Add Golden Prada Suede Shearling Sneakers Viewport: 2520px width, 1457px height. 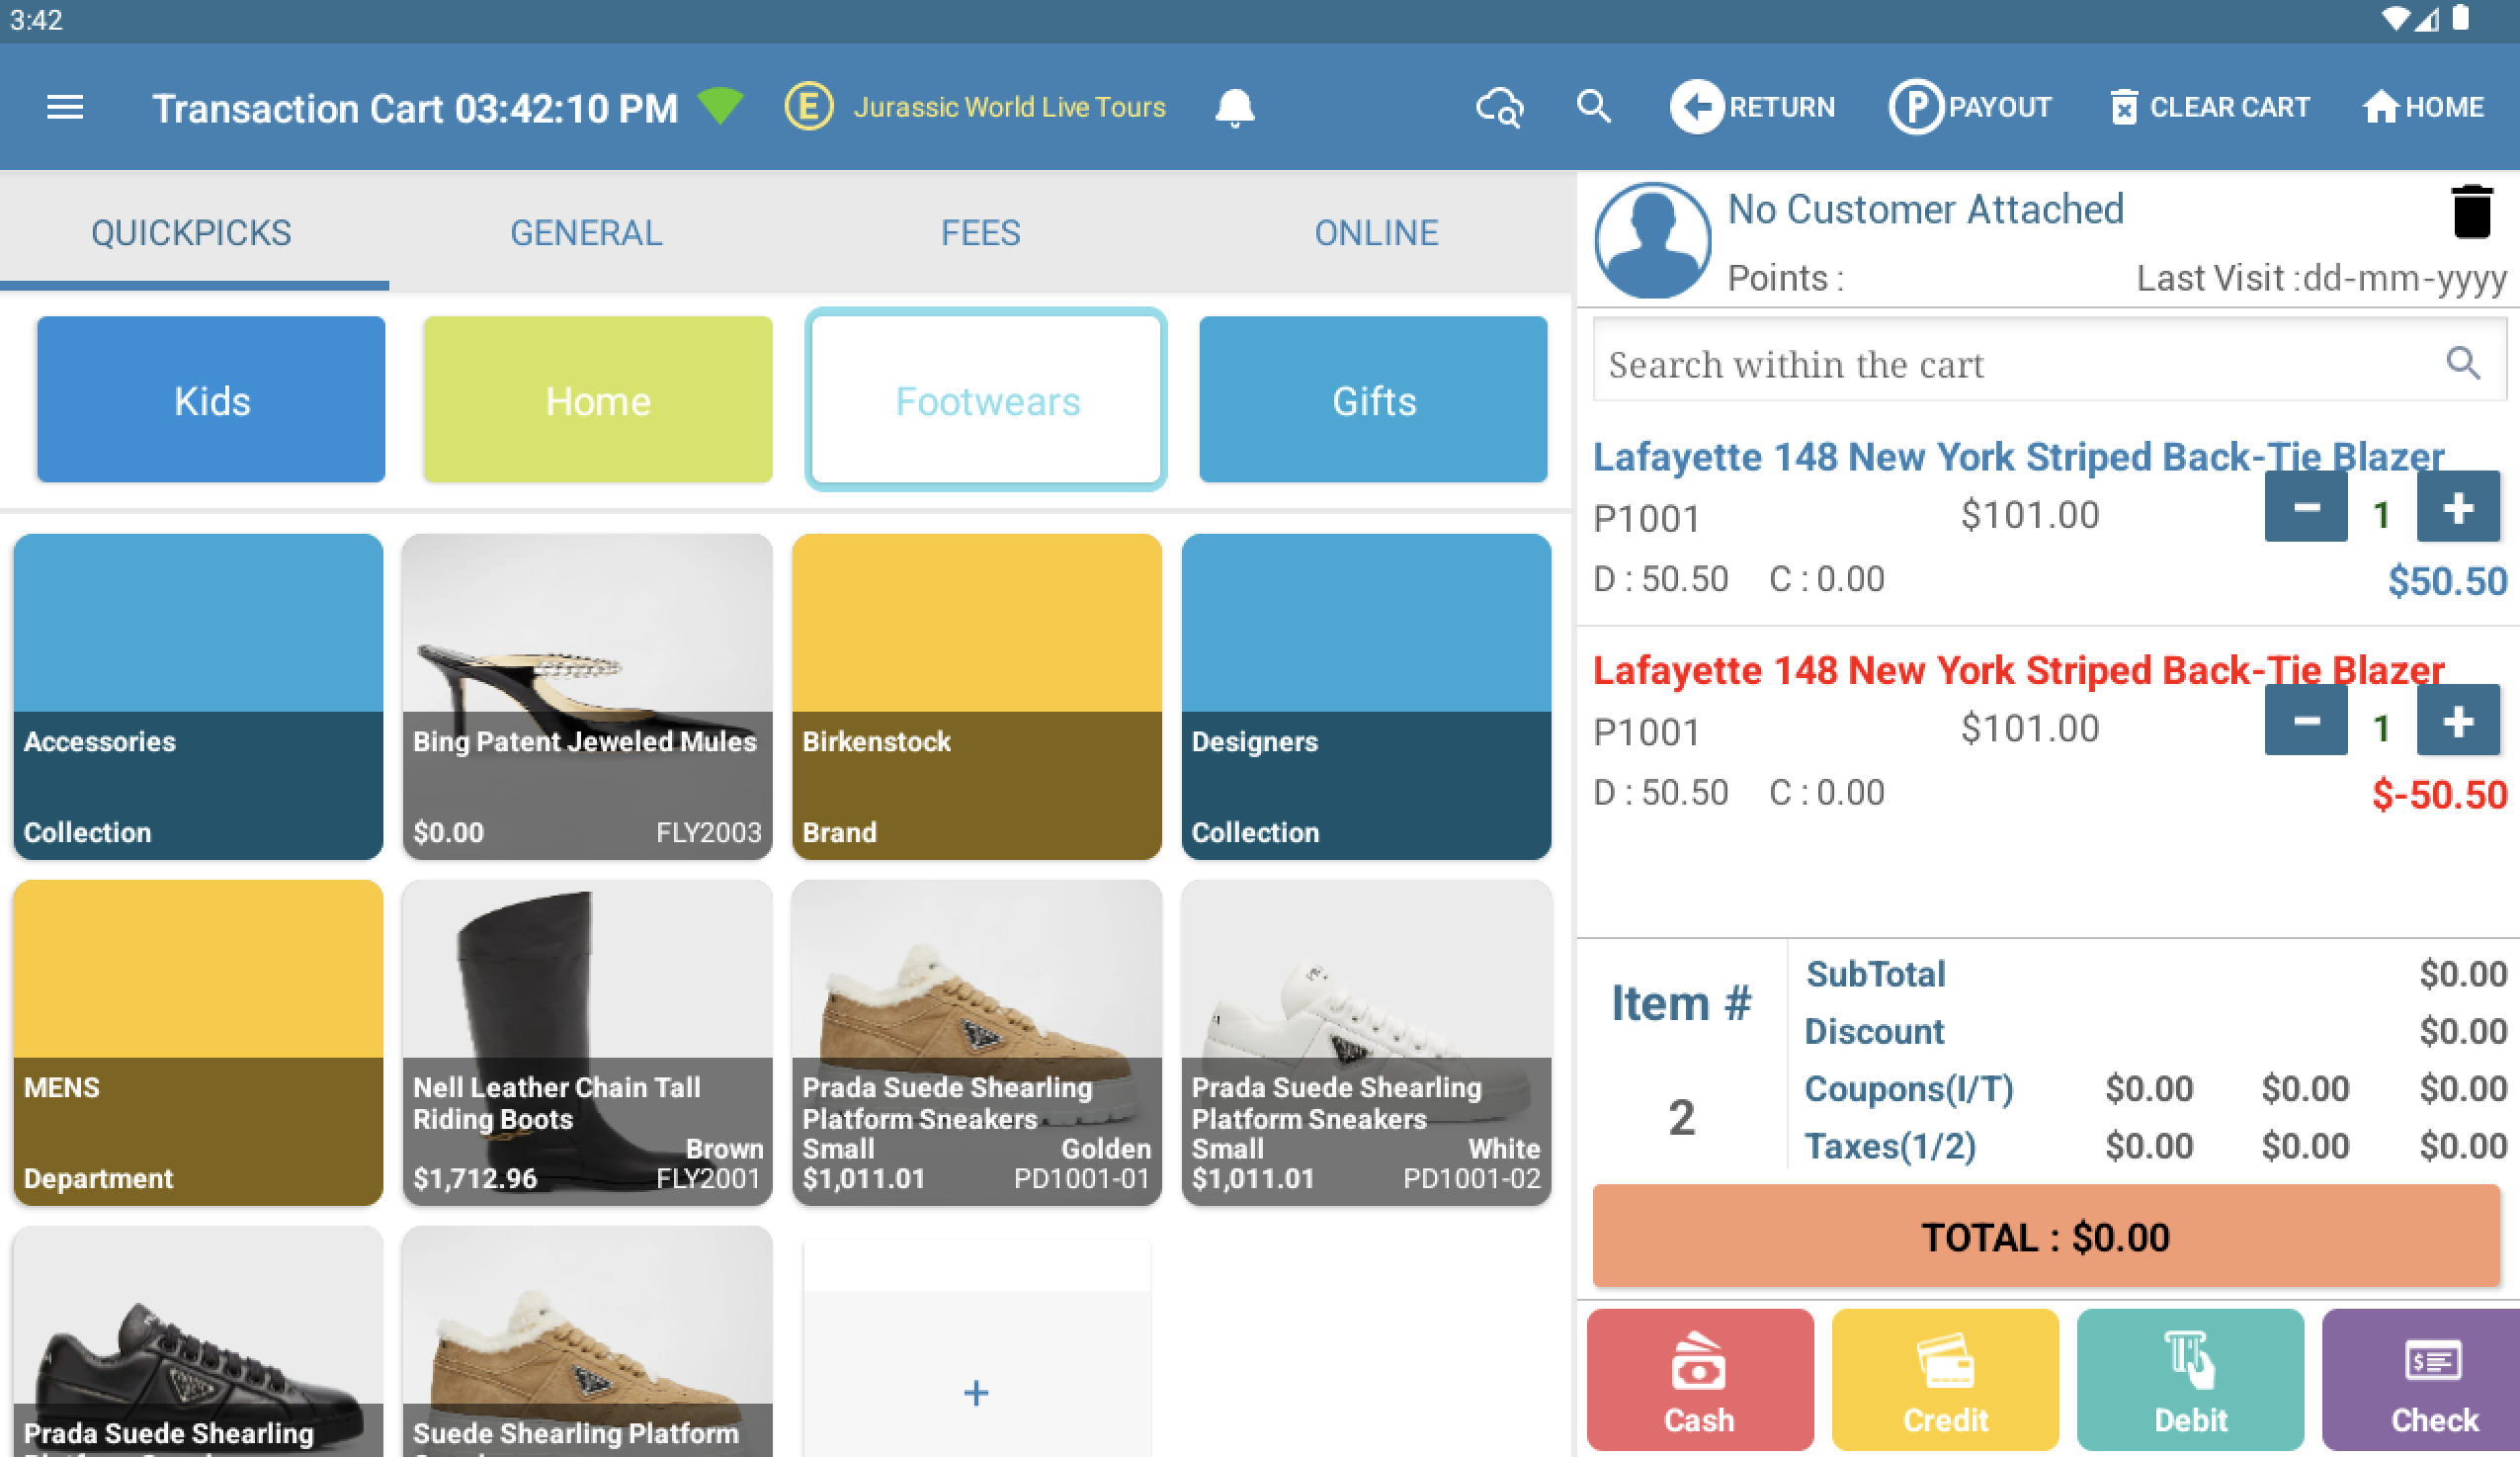coord(977,1043)
